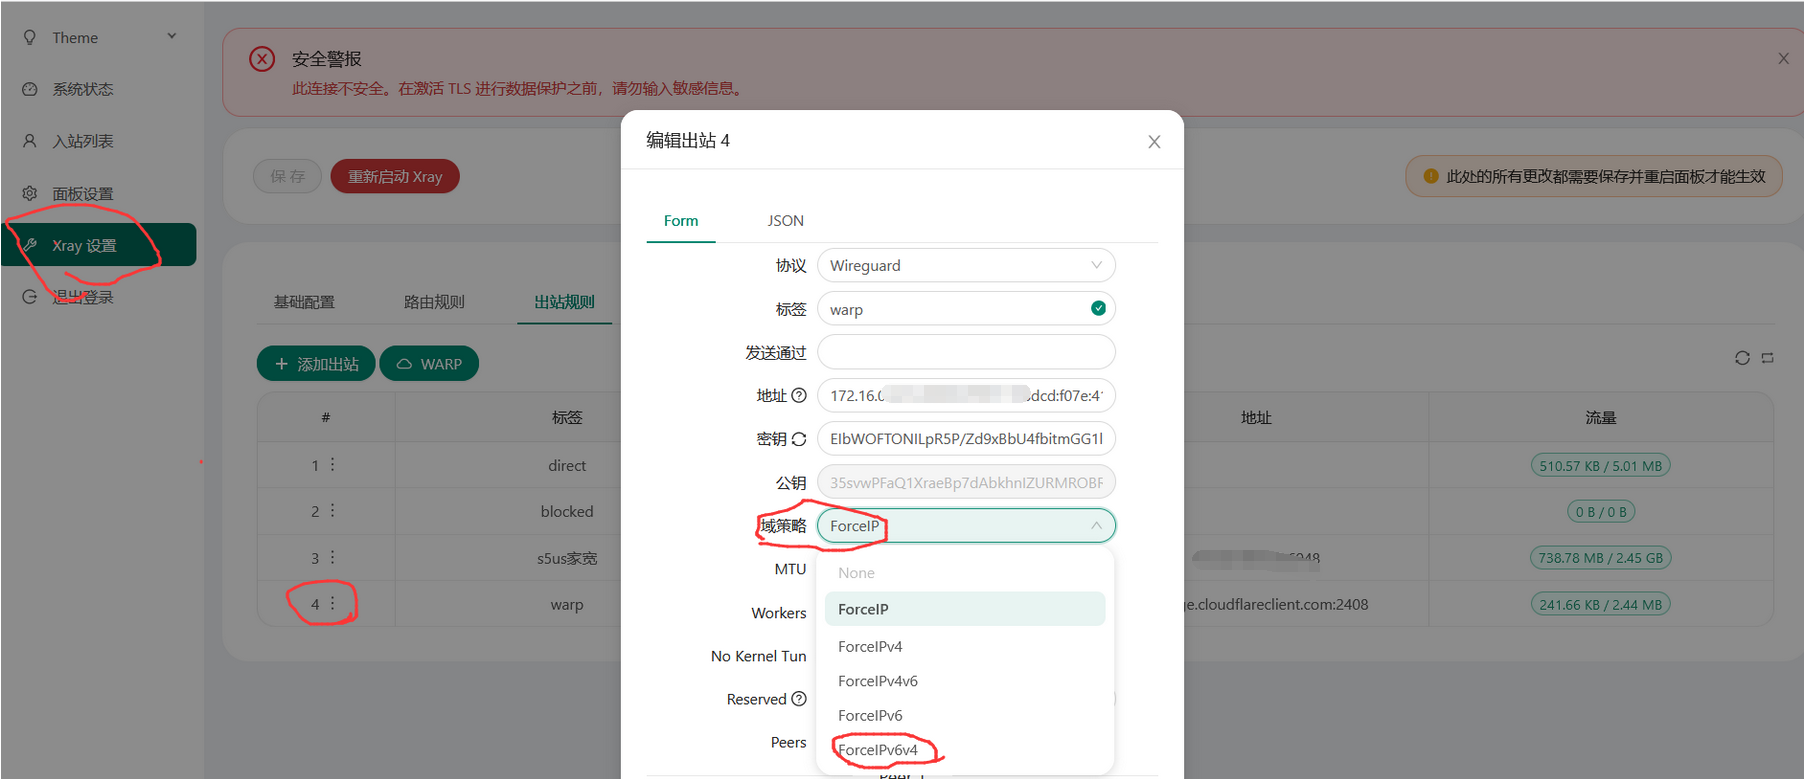Click the restart Xray button
The width and height of the screenshot is (1805, 779).
(395, 177)
